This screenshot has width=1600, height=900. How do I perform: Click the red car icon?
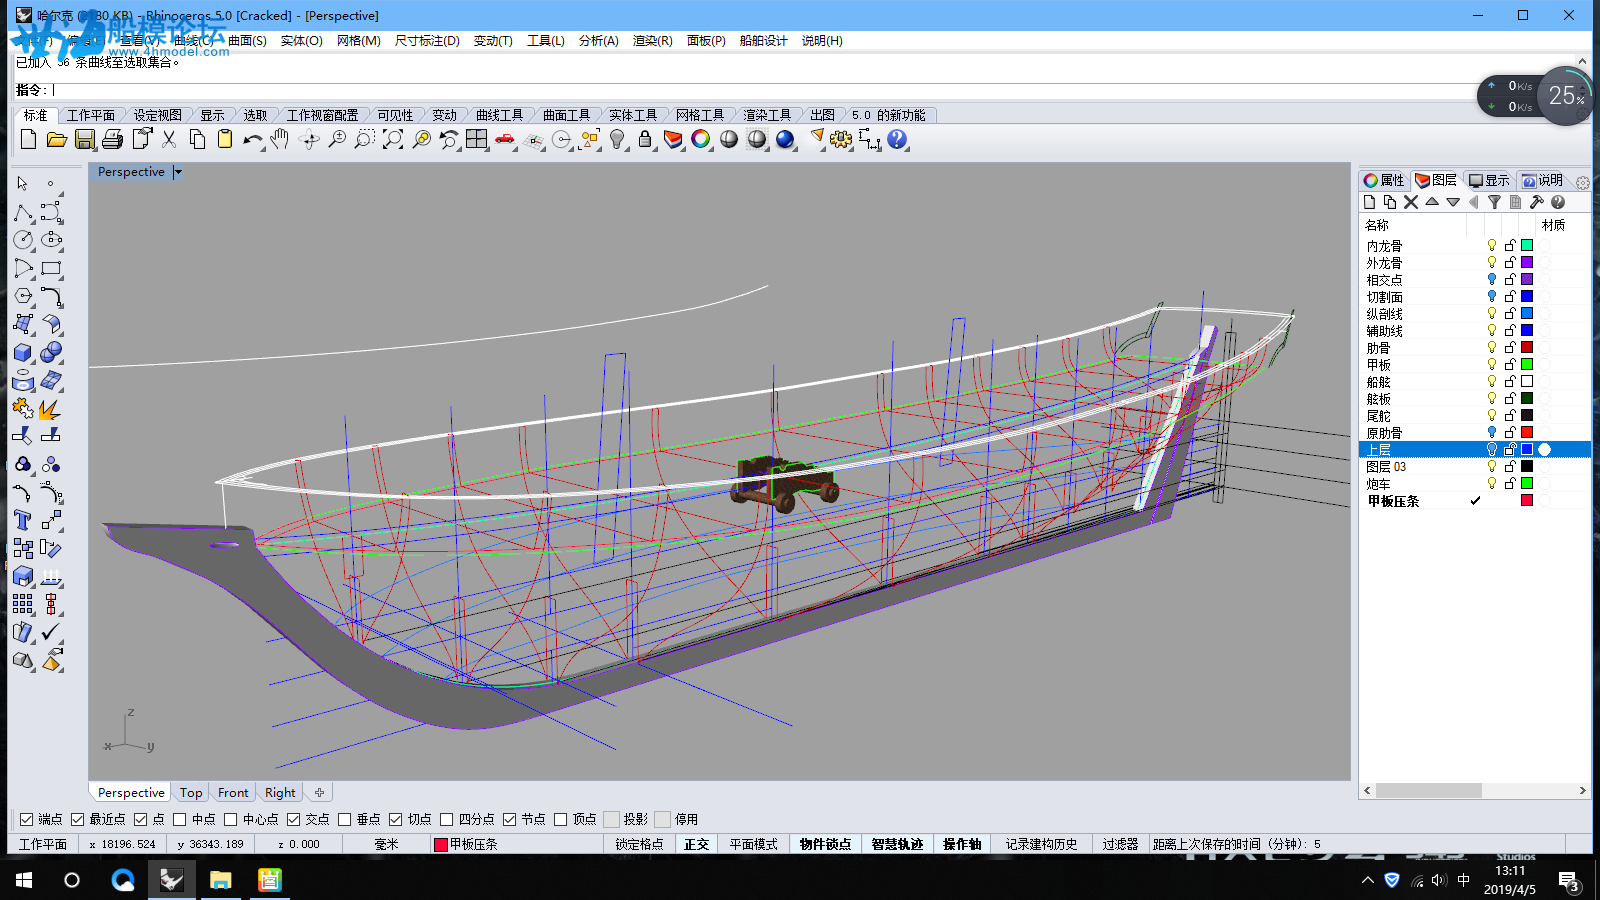click(x=505, y=139)
